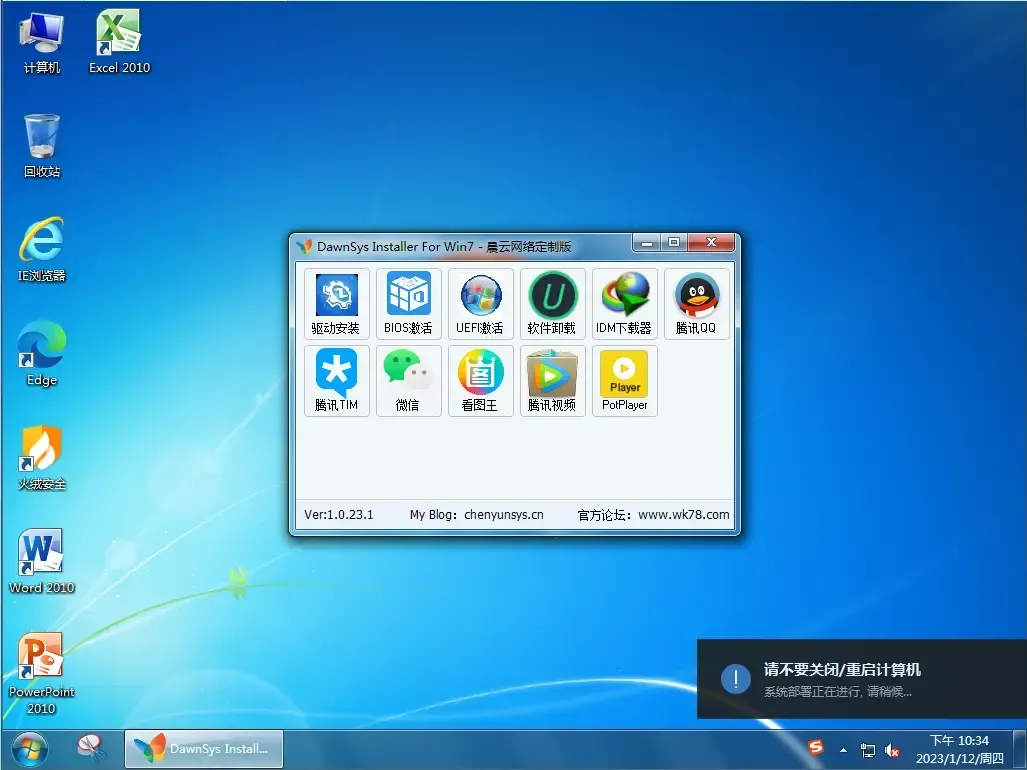Select the 腾讯TIM icon
This screenshot has height=770, width=1027.
[x=336, y=381]
